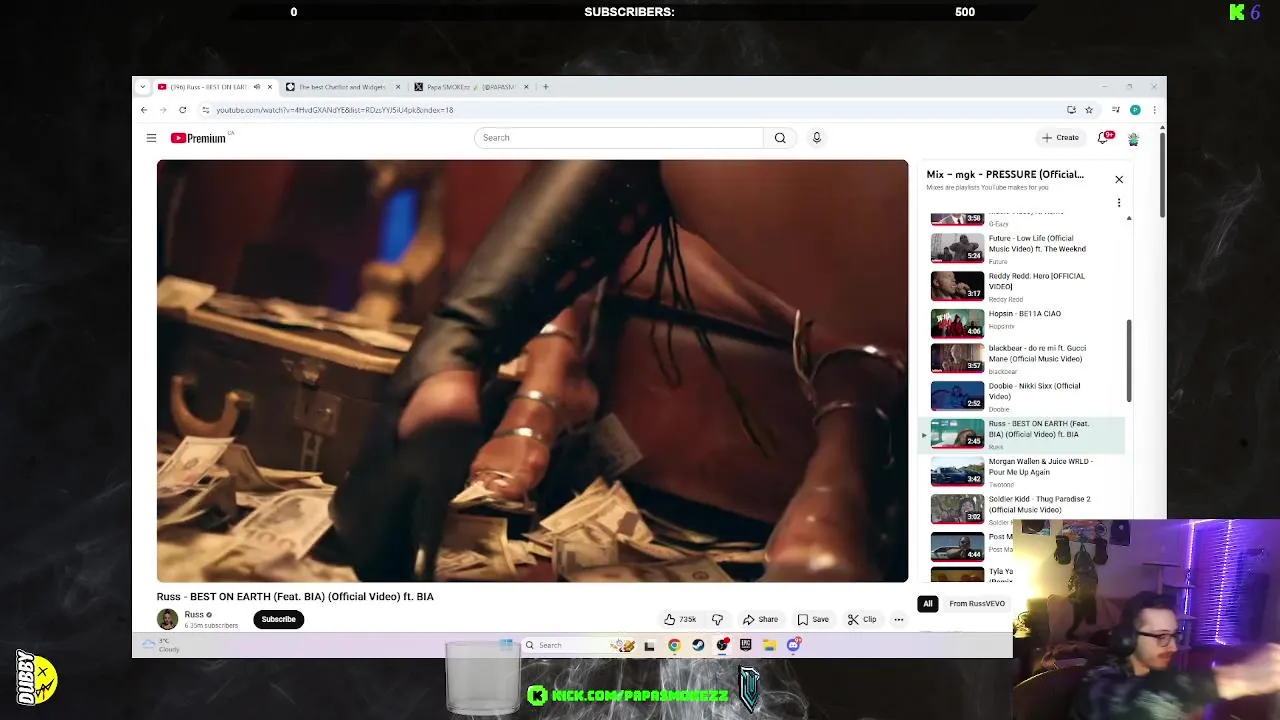This screenshot has height=720, width=1280.
Task: Start voice search with microphone icon
Action: (816, 138)
